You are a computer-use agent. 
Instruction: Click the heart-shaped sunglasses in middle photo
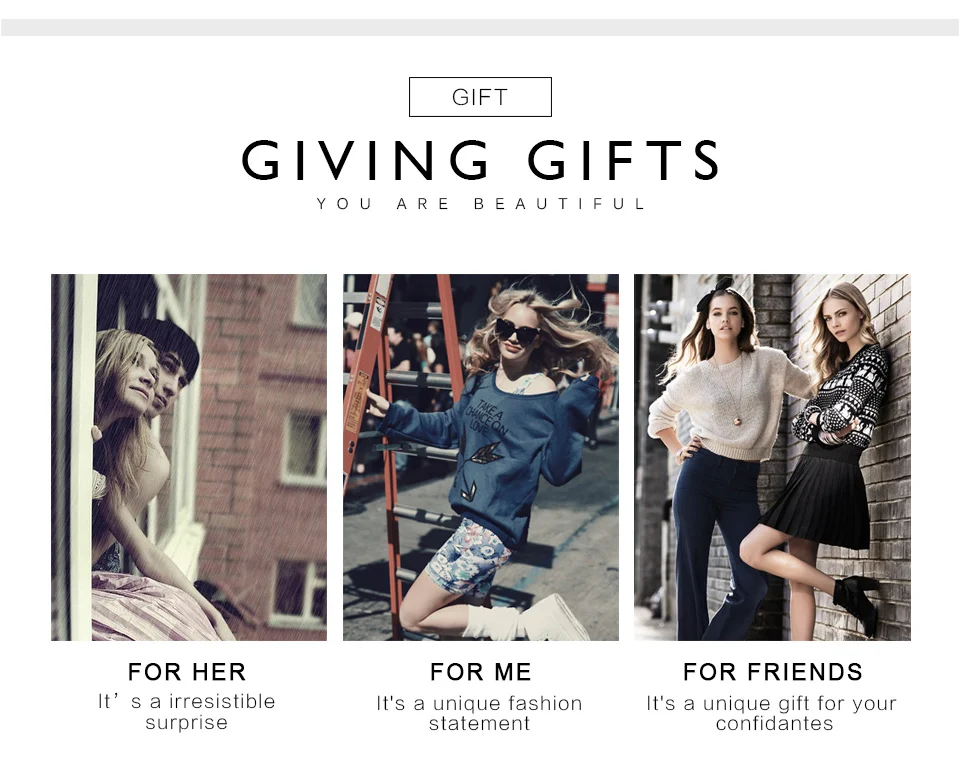click(x=517, y=332)
